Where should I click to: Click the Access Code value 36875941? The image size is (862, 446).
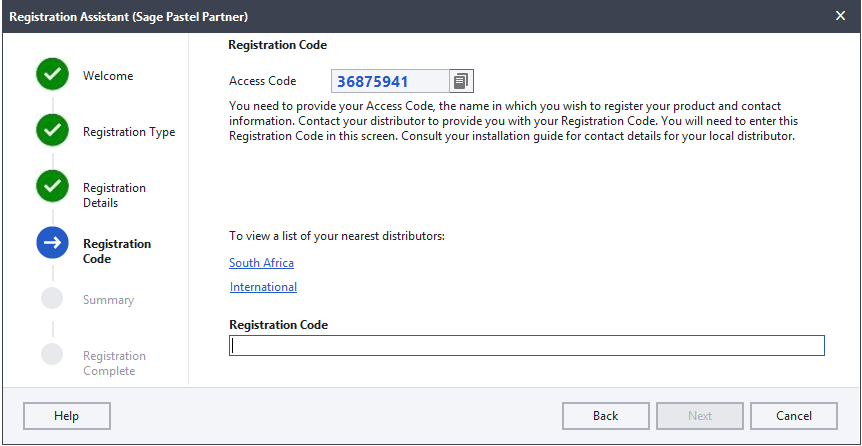373,82
